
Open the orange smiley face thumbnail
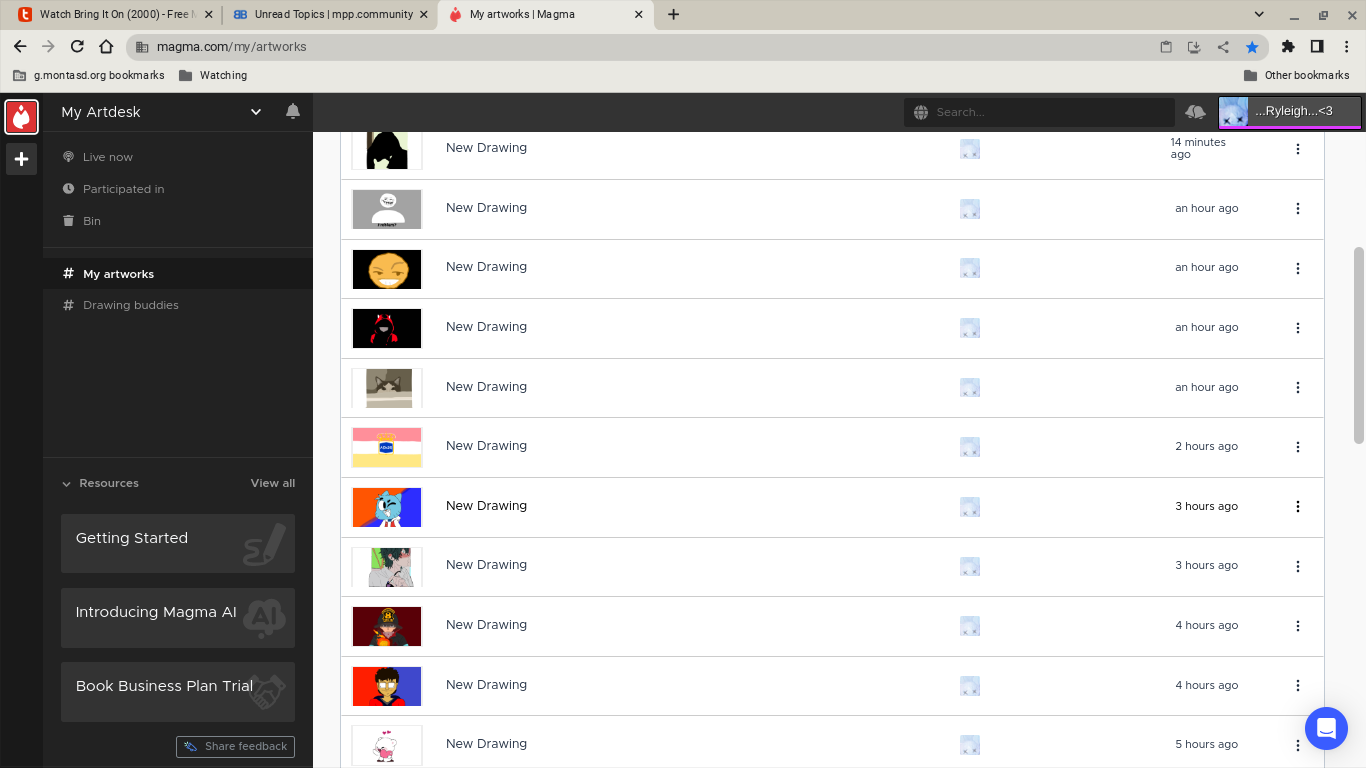tap(387, 269)
